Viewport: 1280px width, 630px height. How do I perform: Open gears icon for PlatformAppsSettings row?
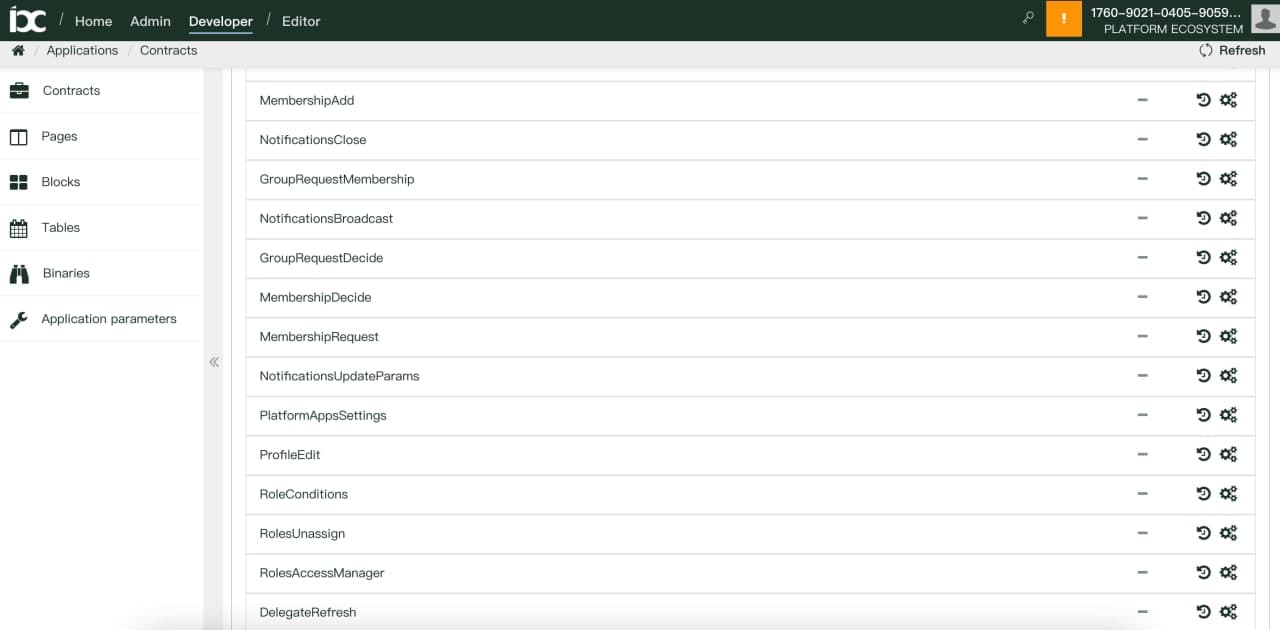pyautogui.click(x=1228, y=415)
